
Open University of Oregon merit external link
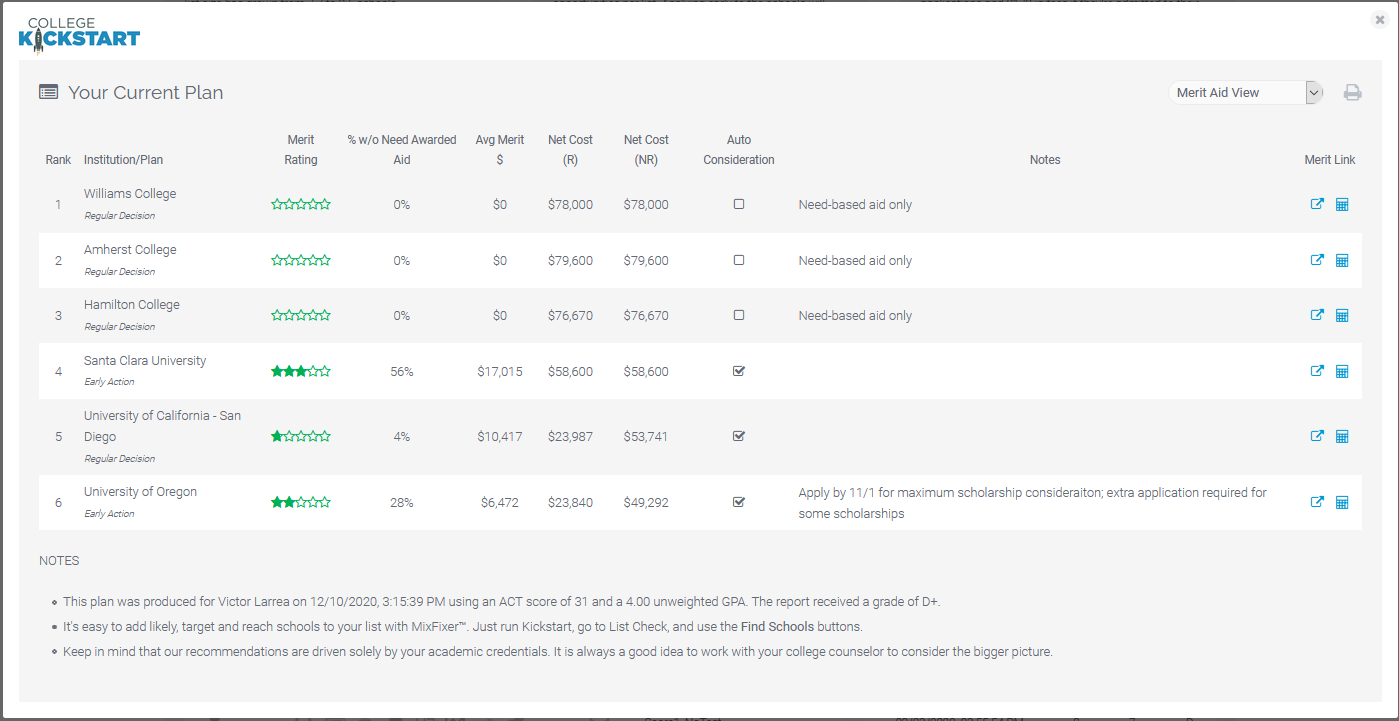tap(1317, 502)
